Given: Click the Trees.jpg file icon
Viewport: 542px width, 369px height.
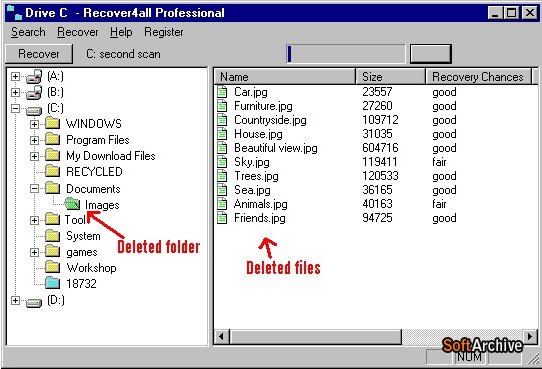Looking at the screenshot, I should (x=222, y=176).
